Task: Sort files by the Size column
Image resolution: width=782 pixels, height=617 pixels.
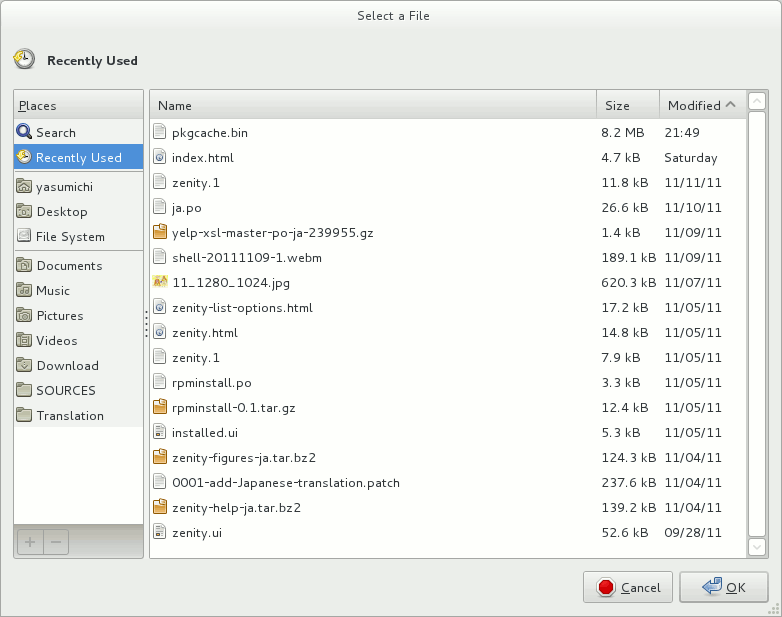Action: 618,105
